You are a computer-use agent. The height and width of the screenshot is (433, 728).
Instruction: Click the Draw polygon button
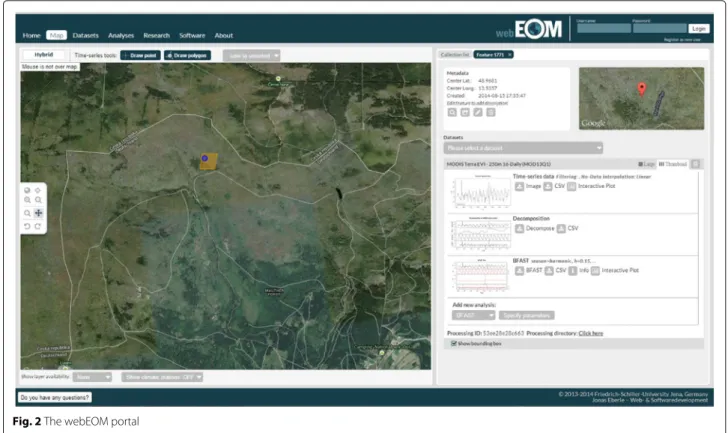187,55
